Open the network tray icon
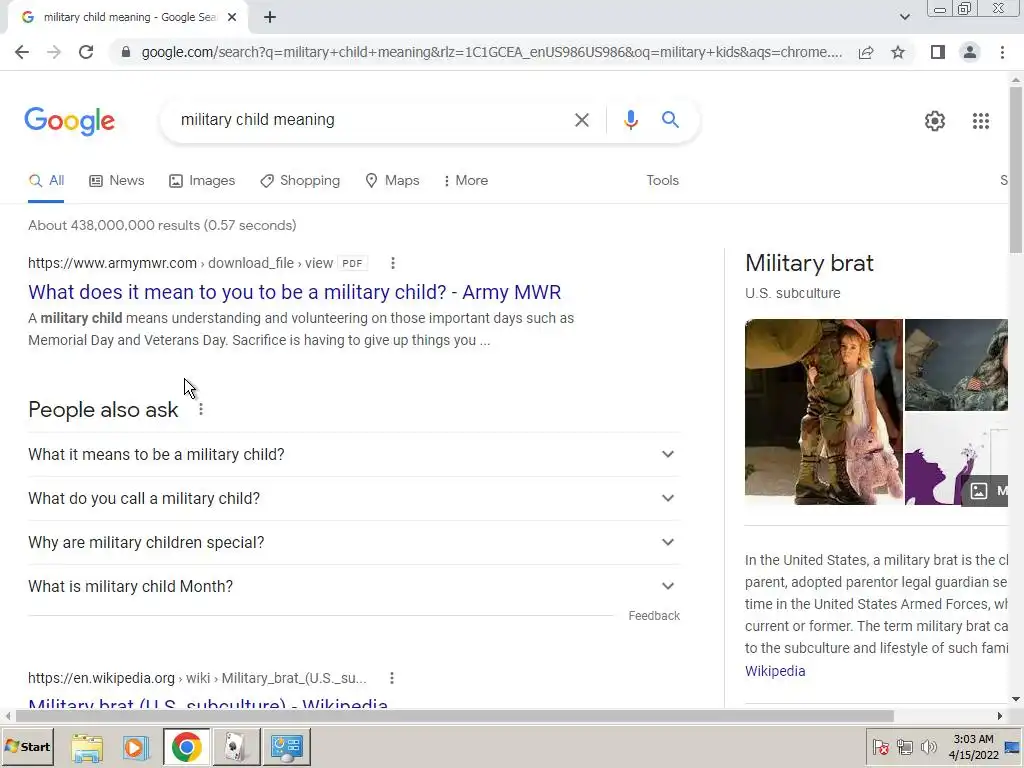Screen dimensions: 1024x768 coord(904,747)
